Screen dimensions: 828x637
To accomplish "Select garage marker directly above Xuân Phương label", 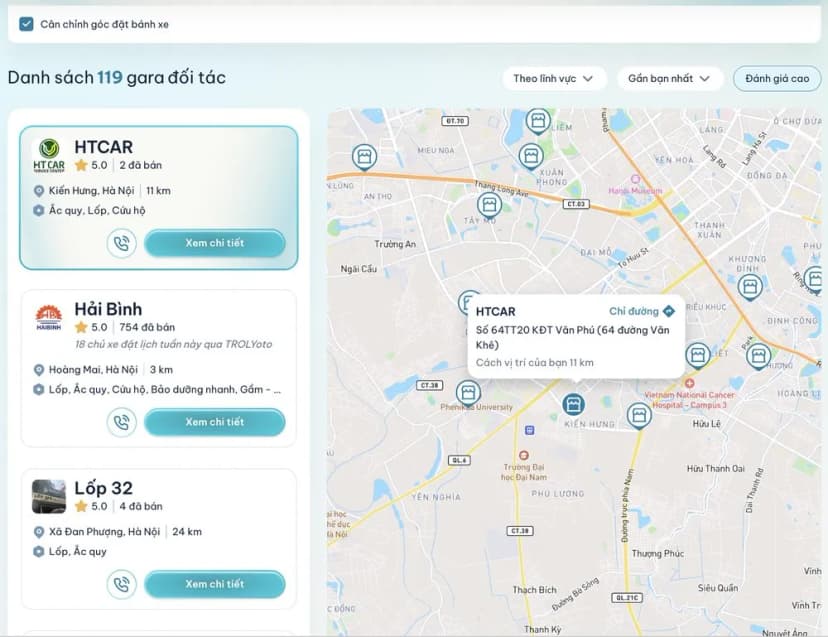I will 531,157.
